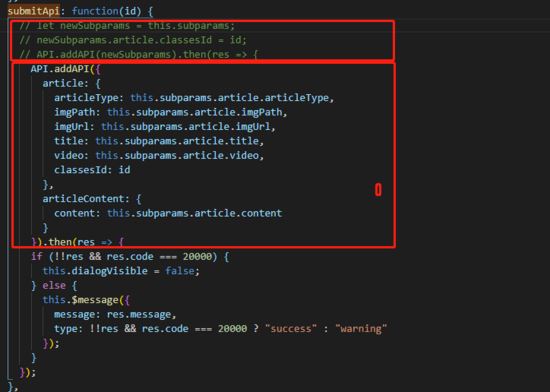
Task: Place cursor on 'API.addAPI({' line
Action: tap(66, 69)
